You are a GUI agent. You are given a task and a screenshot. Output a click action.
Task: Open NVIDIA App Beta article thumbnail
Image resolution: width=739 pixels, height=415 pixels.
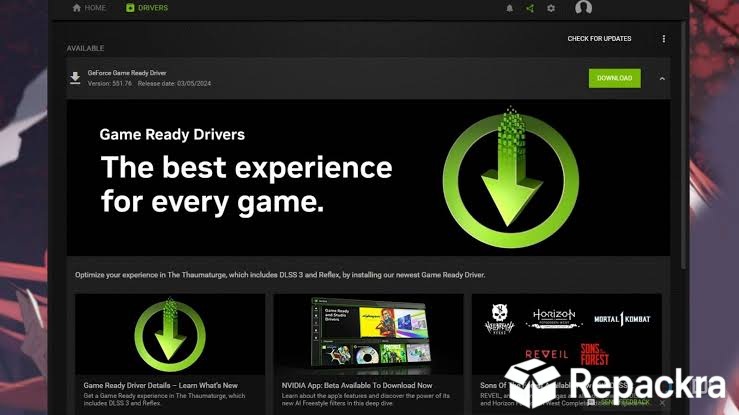point(369,334)
